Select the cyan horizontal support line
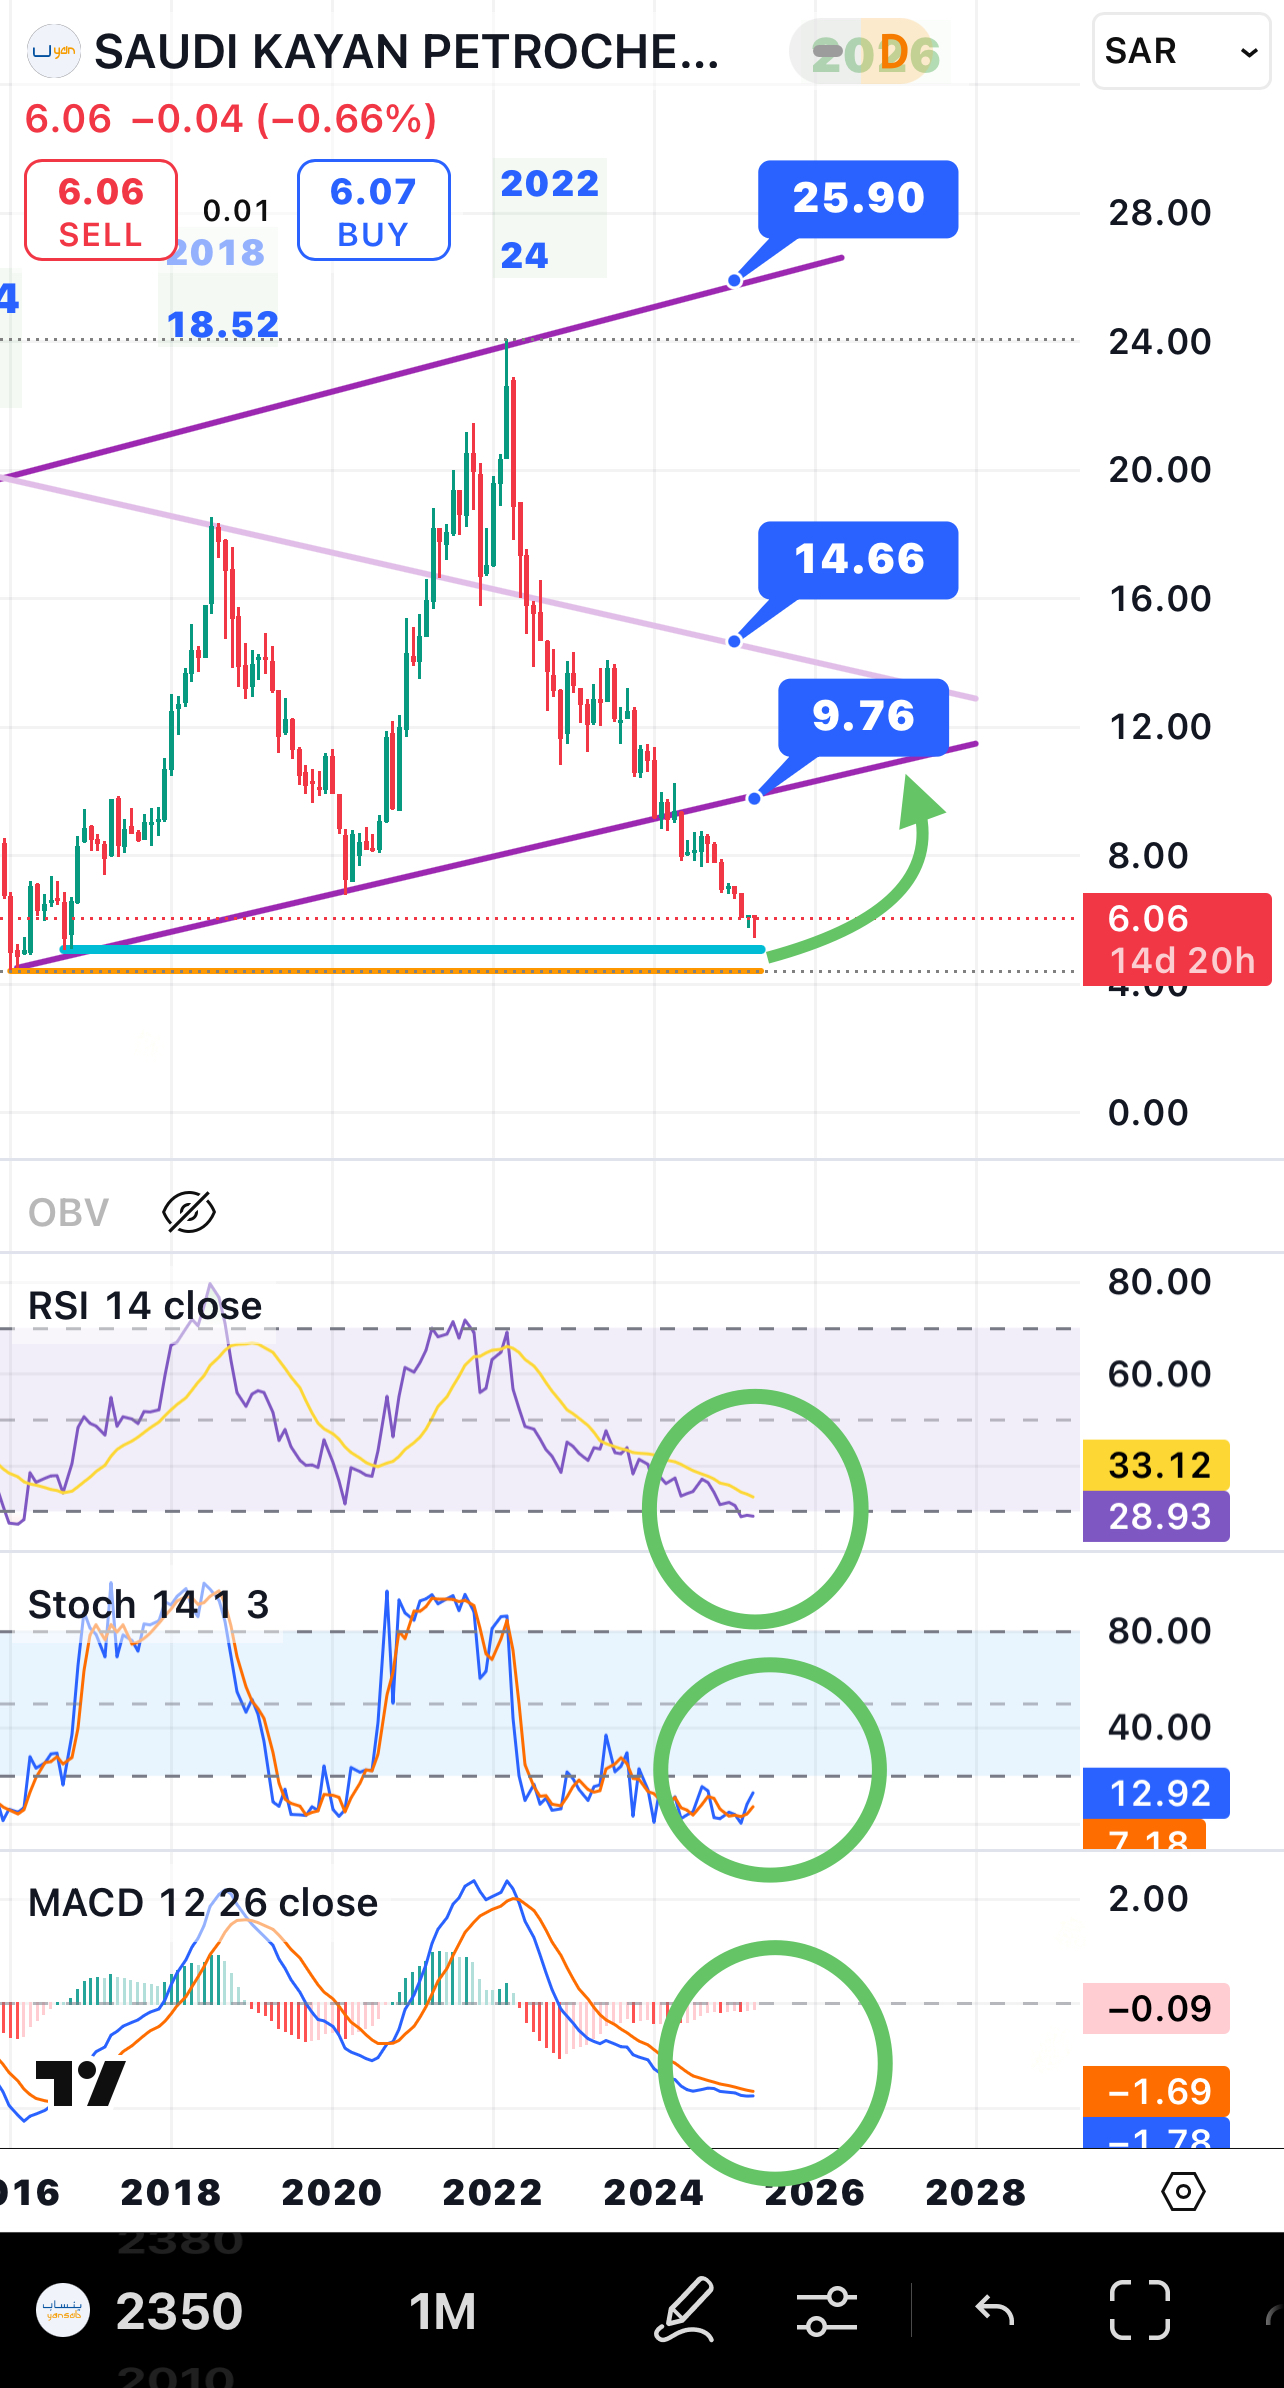The width and height of the screenshot is (1284, 2388). 412,949
